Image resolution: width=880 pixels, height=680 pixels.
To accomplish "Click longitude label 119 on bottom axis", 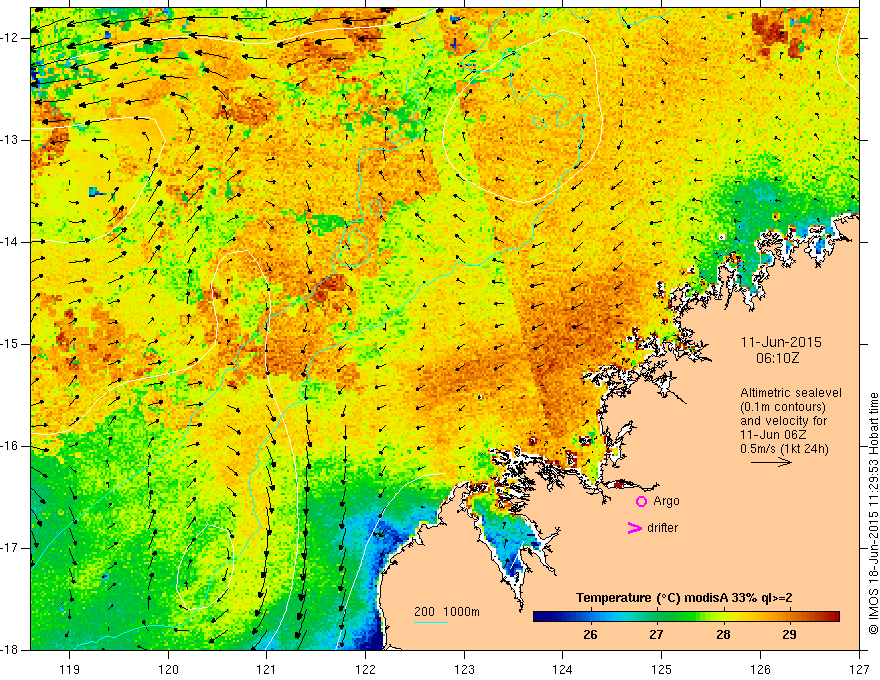I will (70, 669).
